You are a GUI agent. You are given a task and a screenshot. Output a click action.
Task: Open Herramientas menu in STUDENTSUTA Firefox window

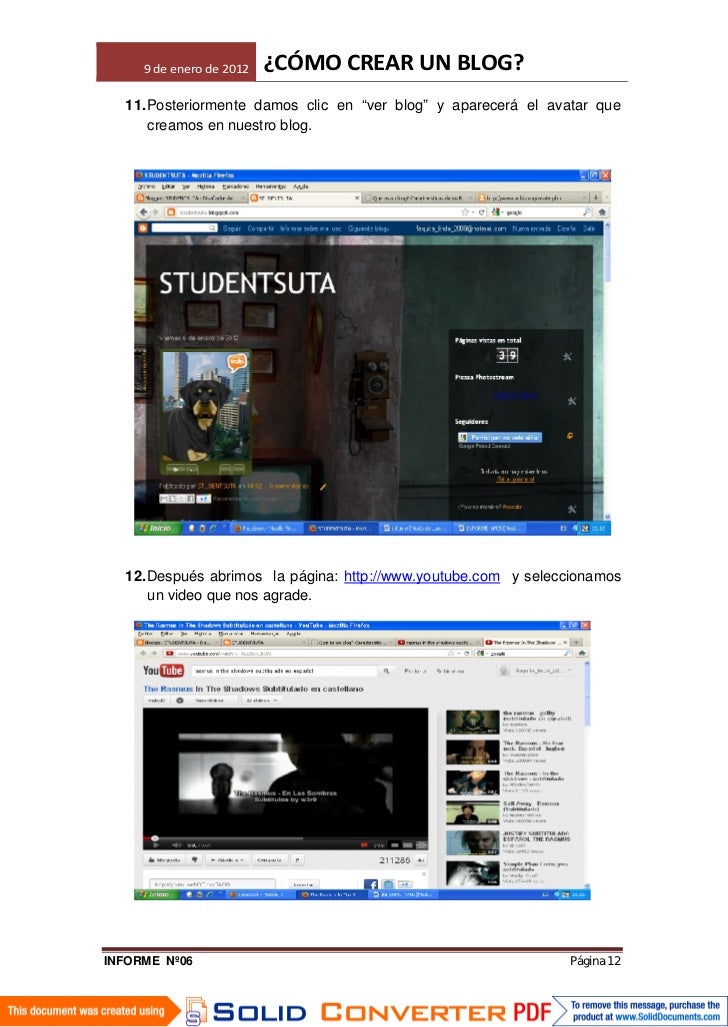[x=271, y=187]
